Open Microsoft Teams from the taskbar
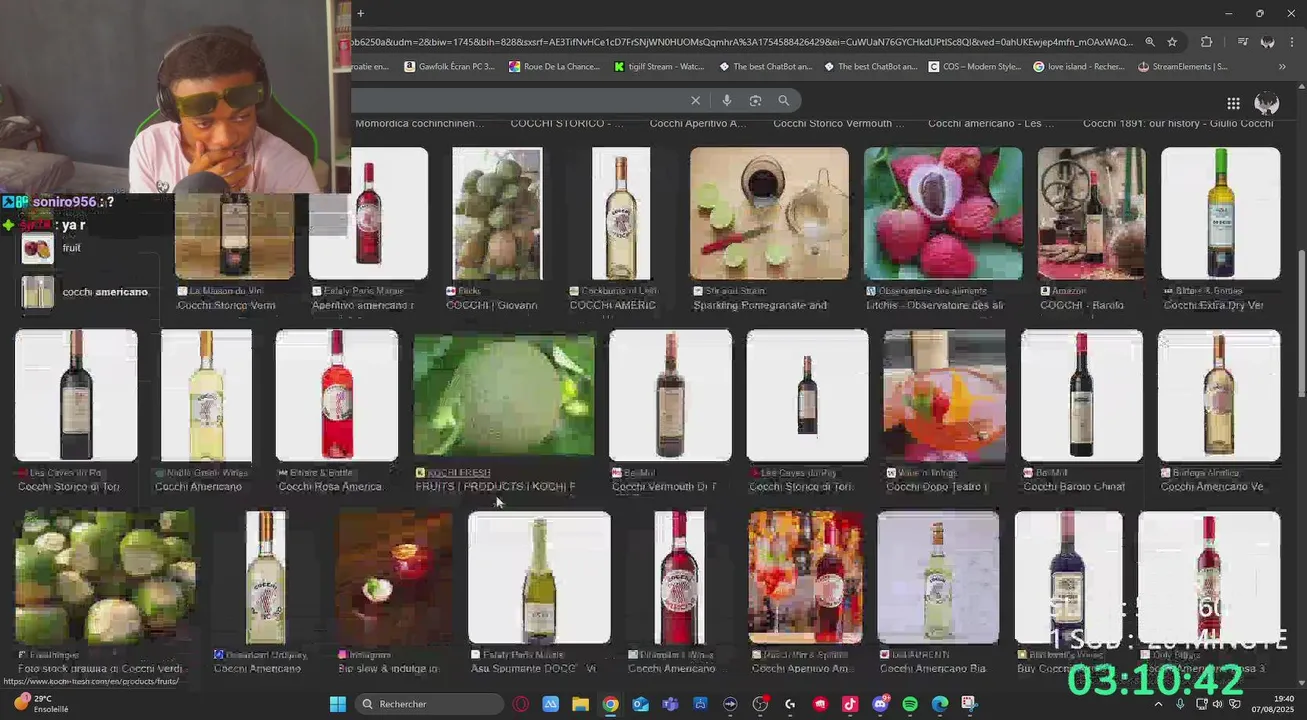1307x720 pixels. click(x=670, y=704)
